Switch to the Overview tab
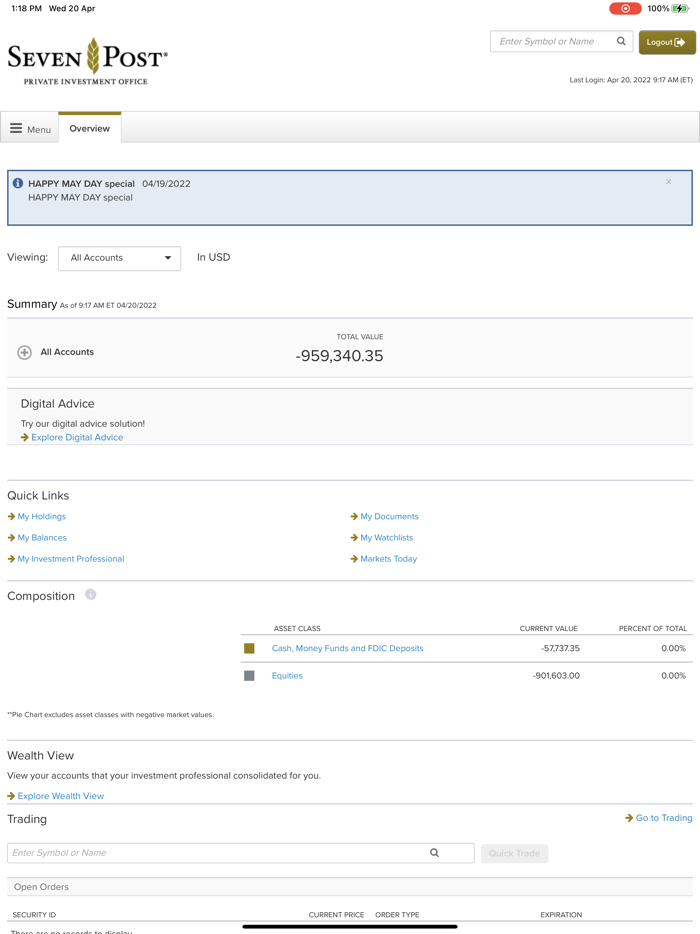700x934 pixels. pyautogui.click(x=89, y=127)
